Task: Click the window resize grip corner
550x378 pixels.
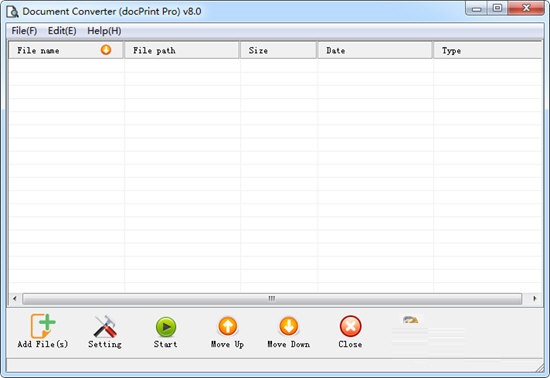Action: 539,367
